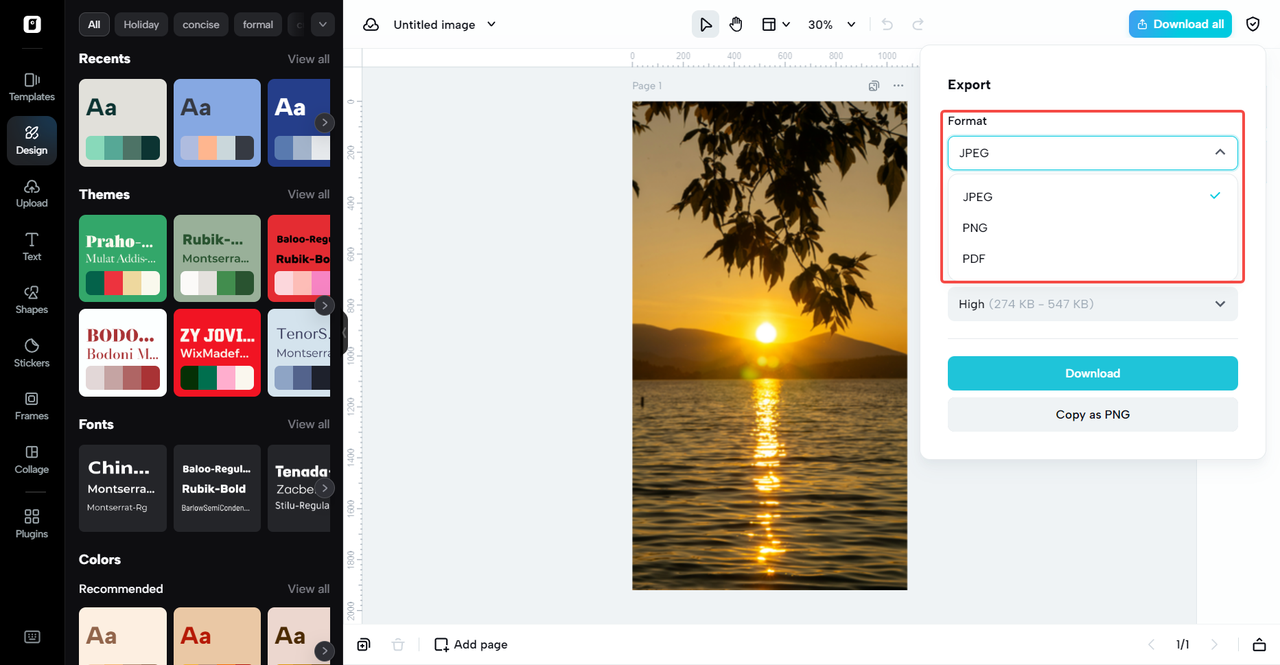Open the Plugins panel
Screen dimensions: 1280x665
31,523
